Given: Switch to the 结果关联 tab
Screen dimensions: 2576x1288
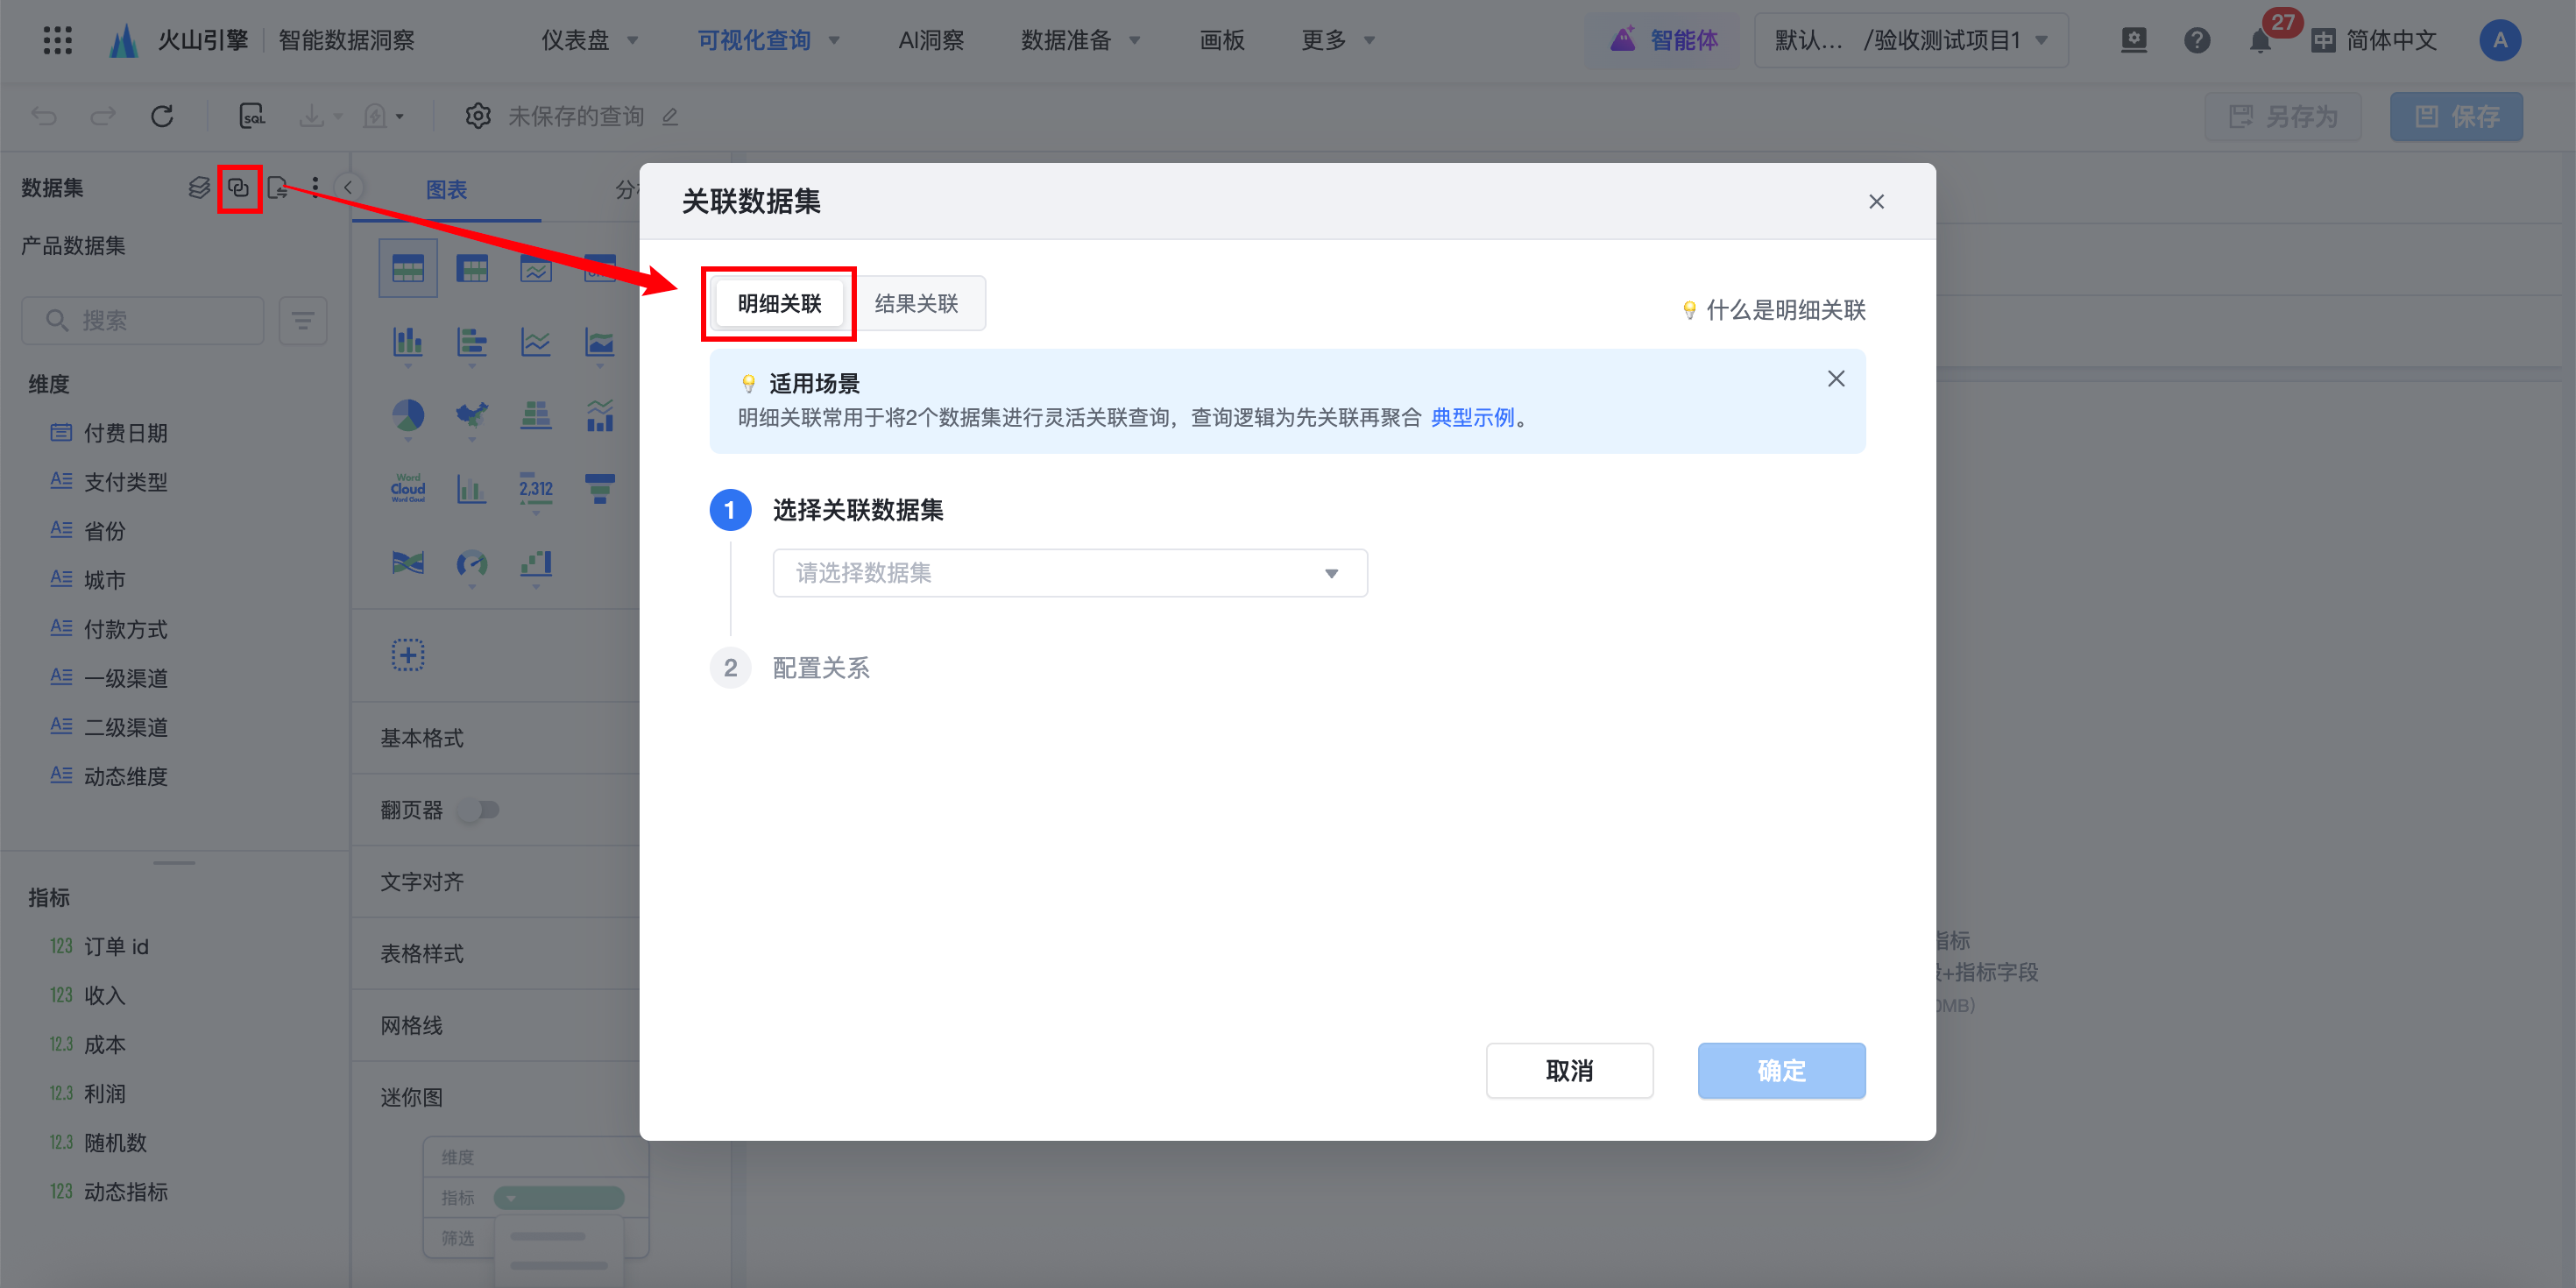Looking at the screenshot, I should pos(916,303).
